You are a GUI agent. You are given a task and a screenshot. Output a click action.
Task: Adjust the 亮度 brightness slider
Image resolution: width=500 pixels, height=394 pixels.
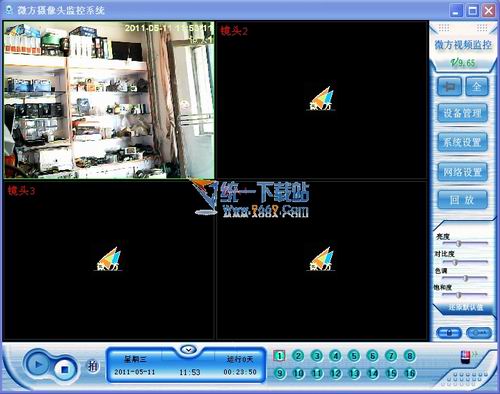click(x=465, y=244)
